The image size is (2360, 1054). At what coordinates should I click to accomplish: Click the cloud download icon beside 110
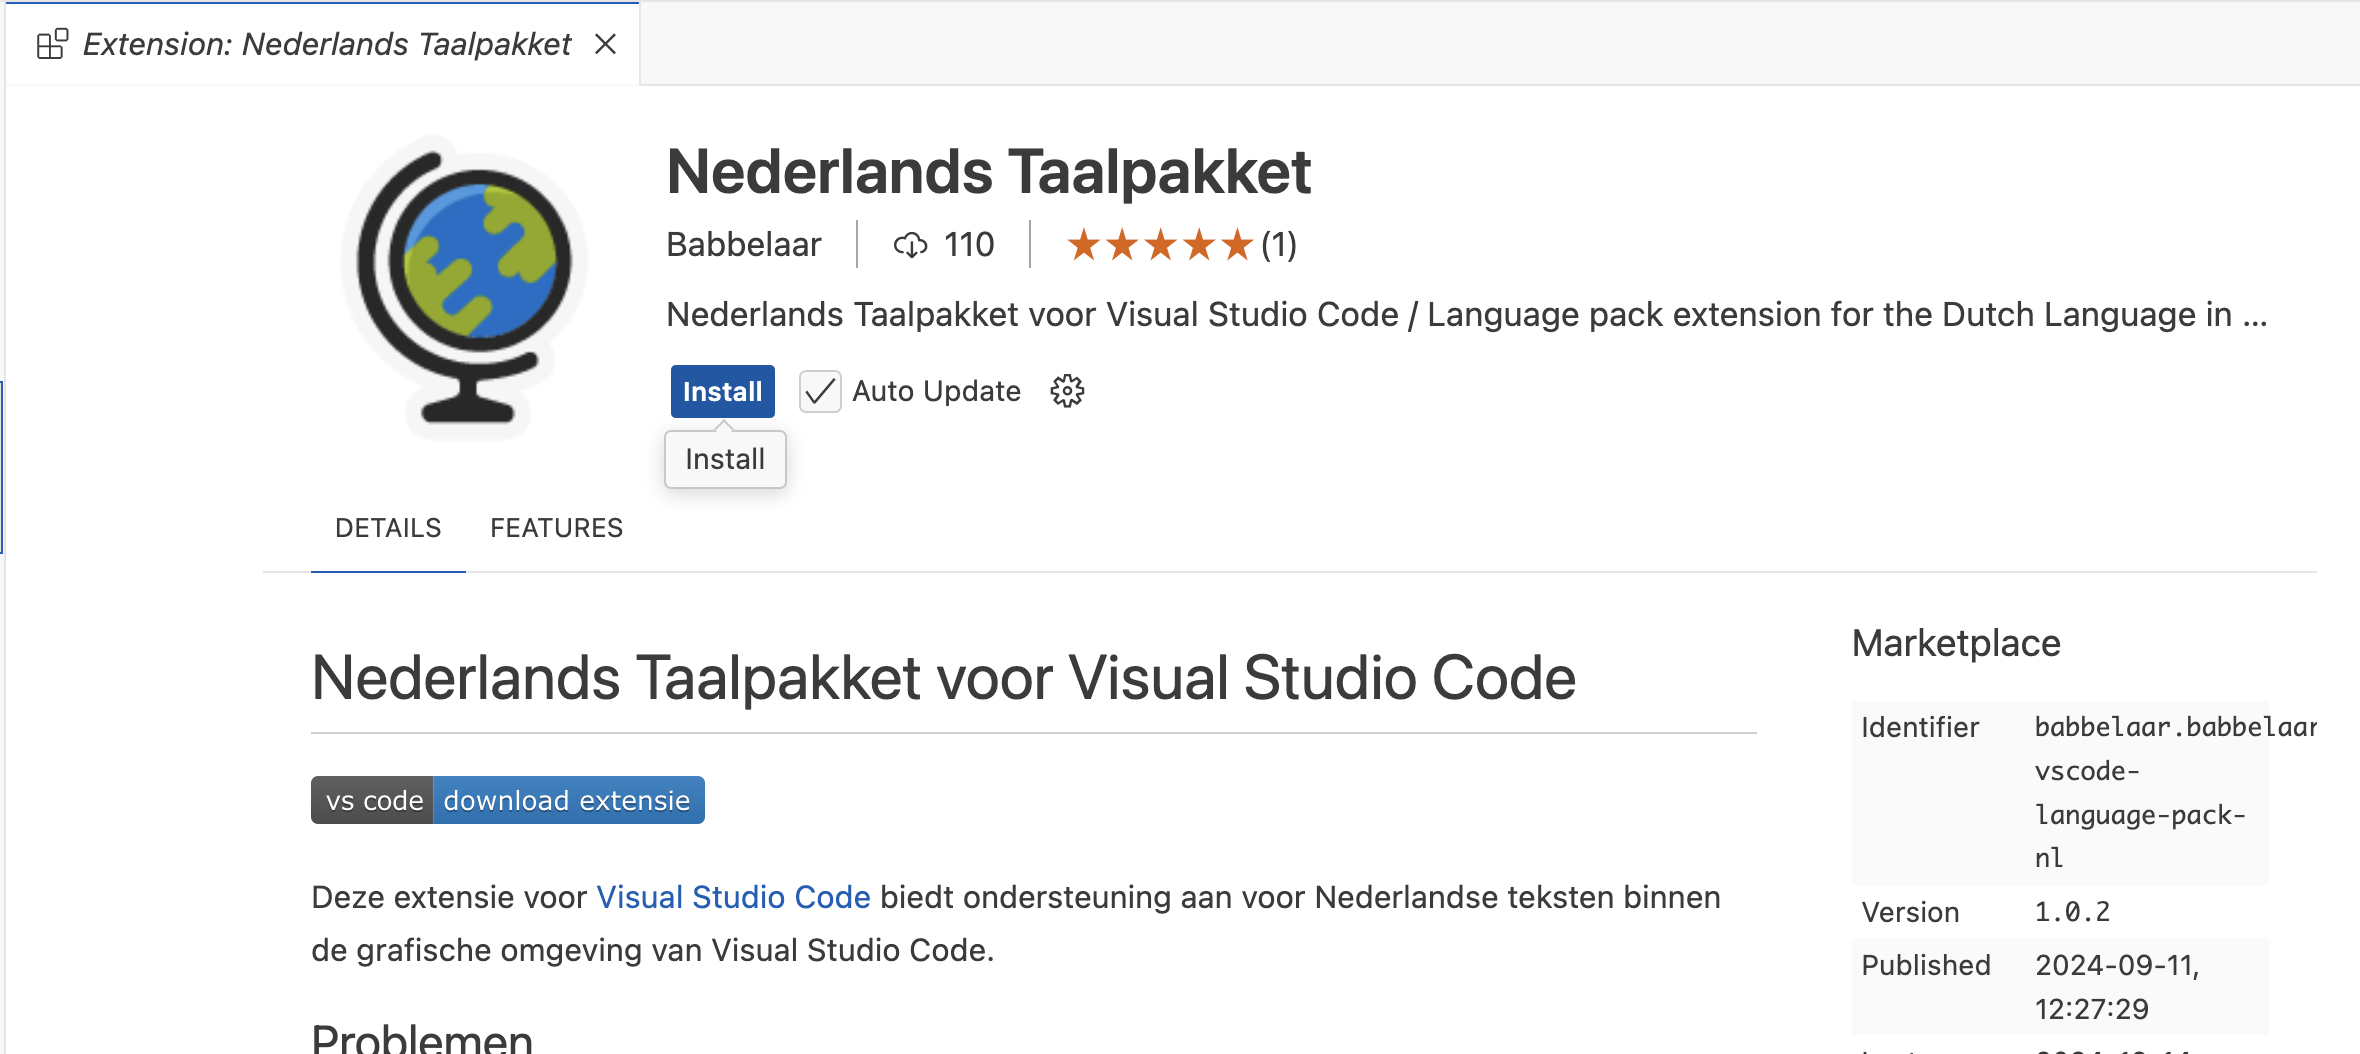coord(911,245)
